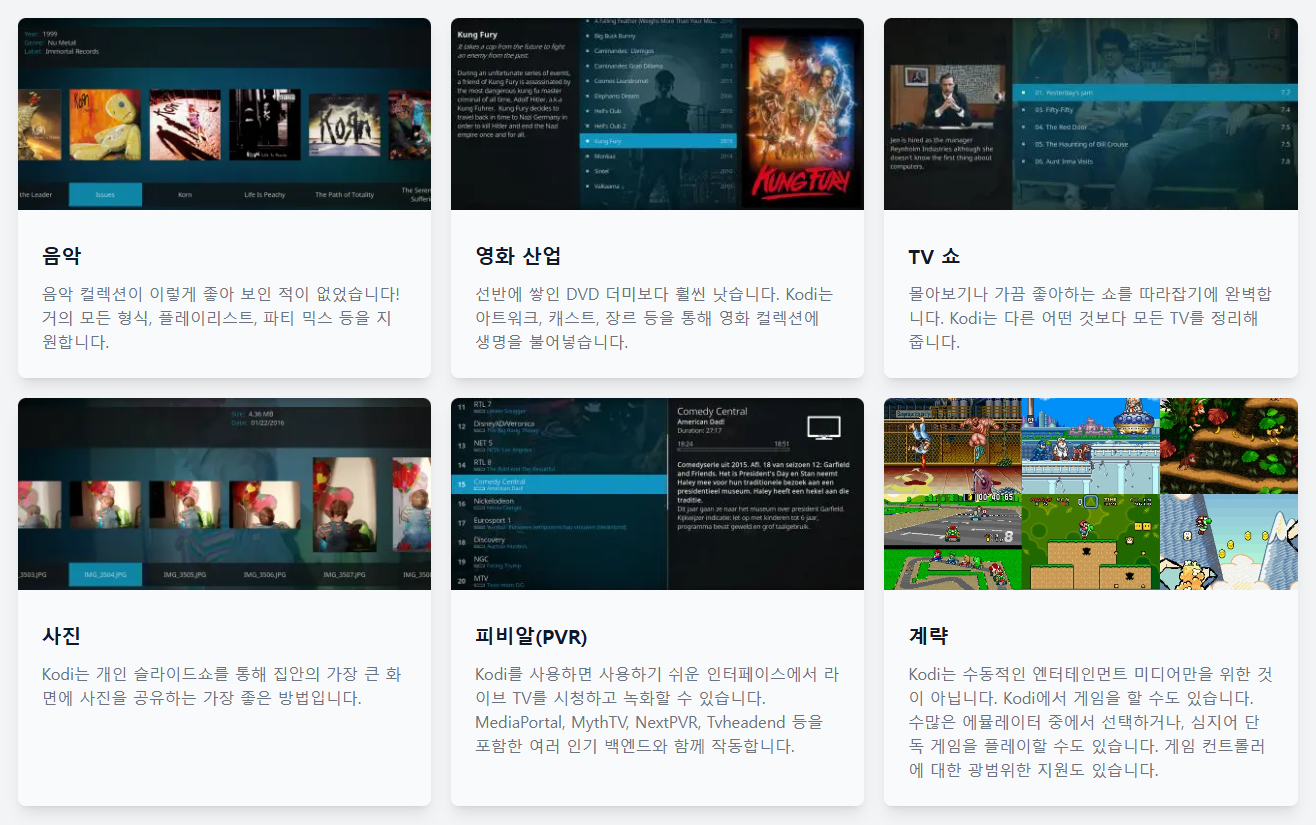Click the 계략 heading
The height and width of the screenshot is (825, 1316).
[928, 636]
